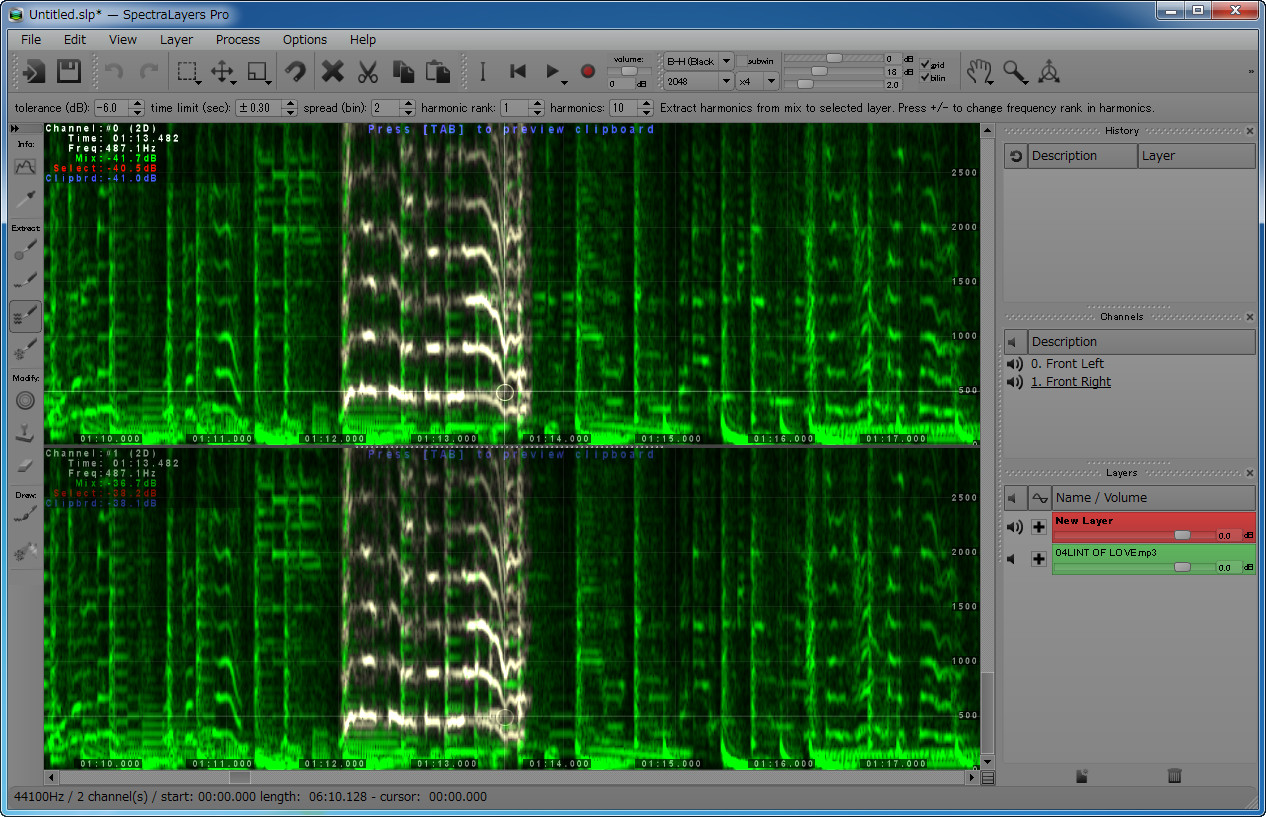This screenshot has height=817, width=1266.
Task: Open the B-H (Black window type dropdown
Action: 699,61
